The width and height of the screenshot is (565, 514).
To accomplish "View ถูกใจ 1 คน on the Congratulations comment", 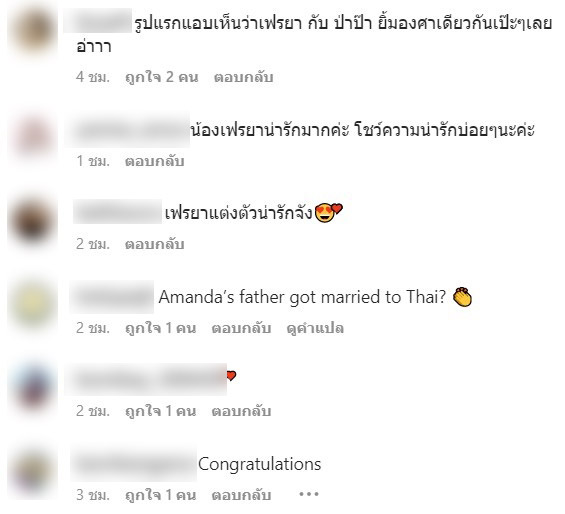I will coord(160,495).
